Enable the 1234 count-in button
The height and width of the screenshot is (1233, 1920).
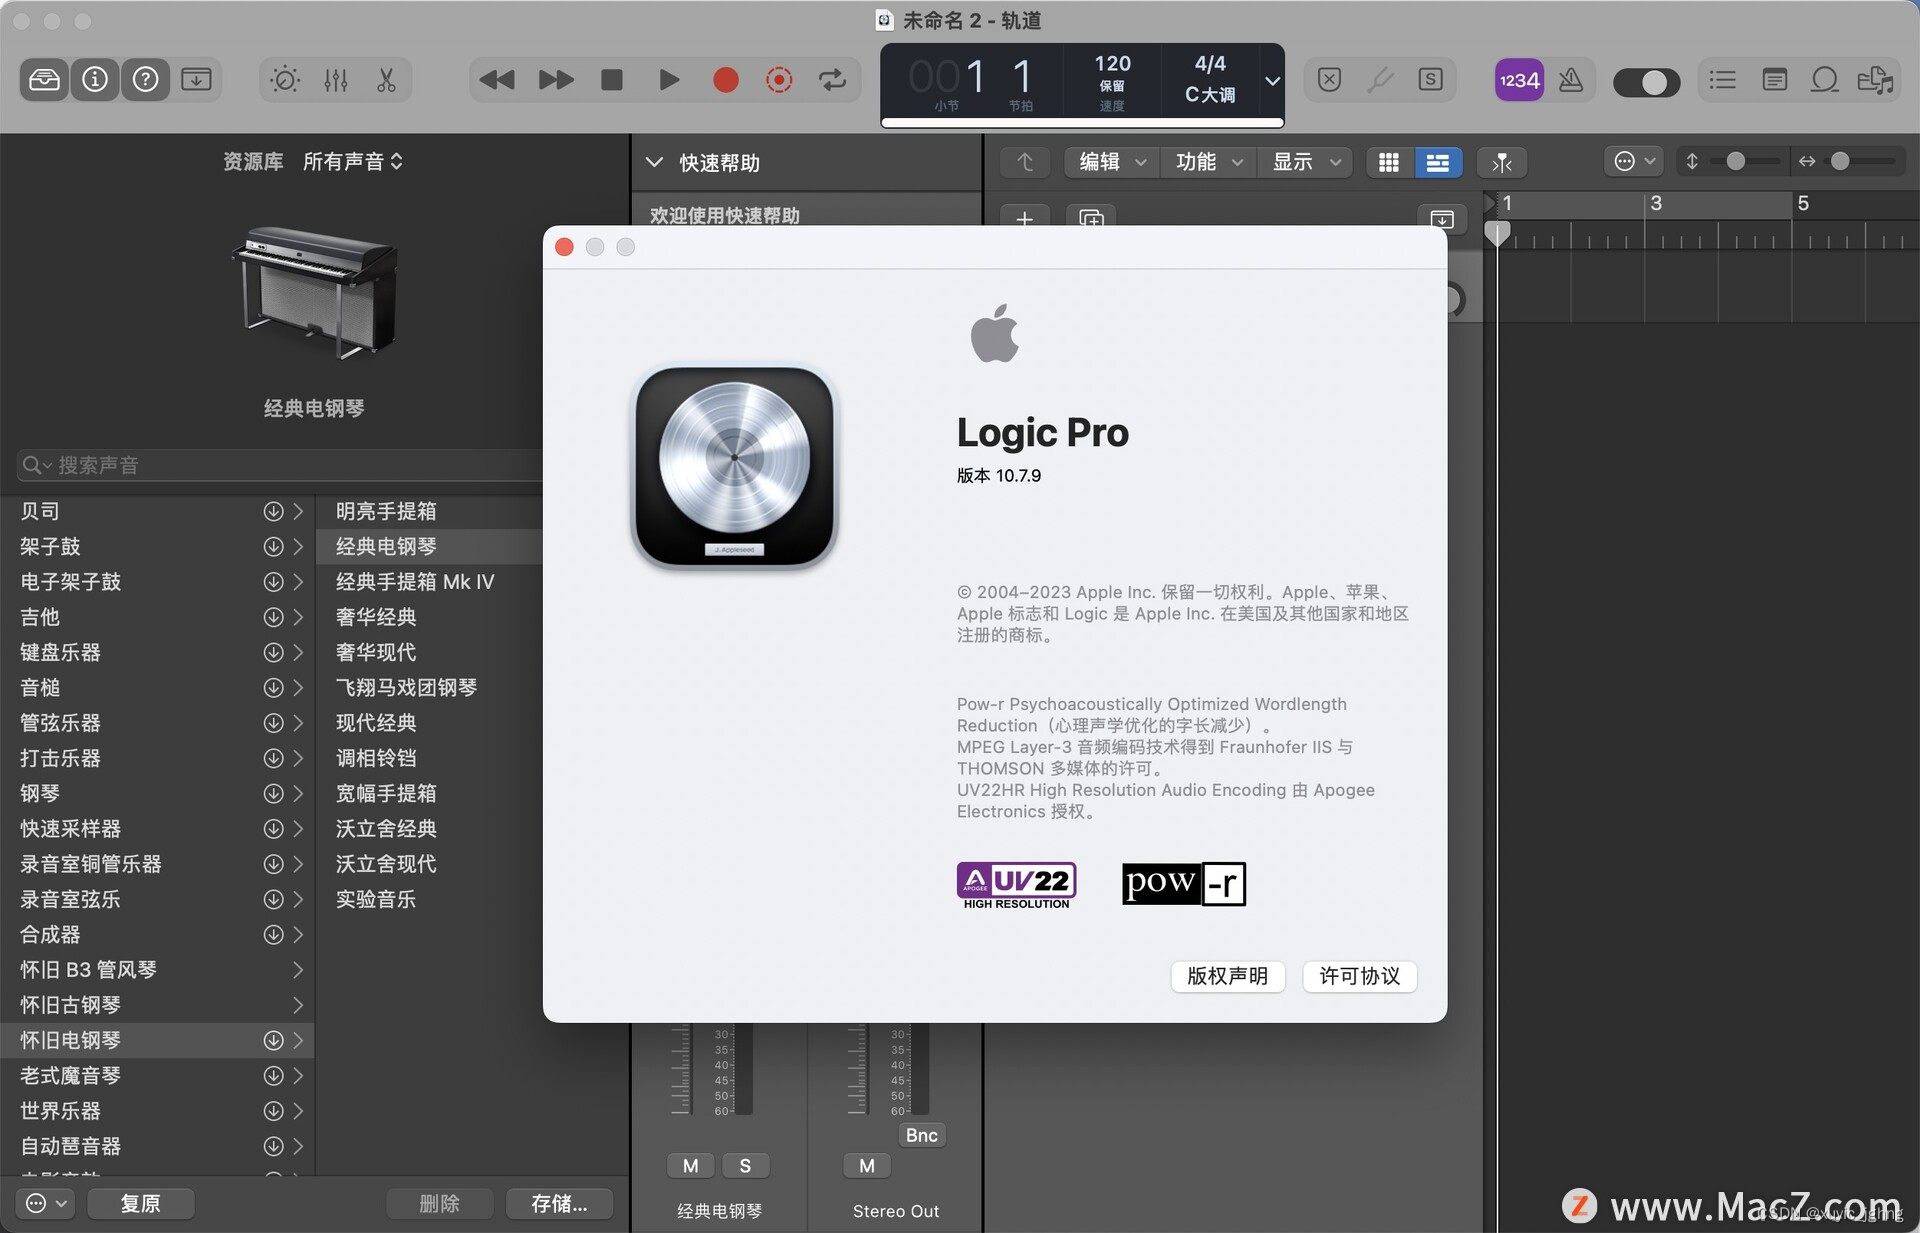1519,80
